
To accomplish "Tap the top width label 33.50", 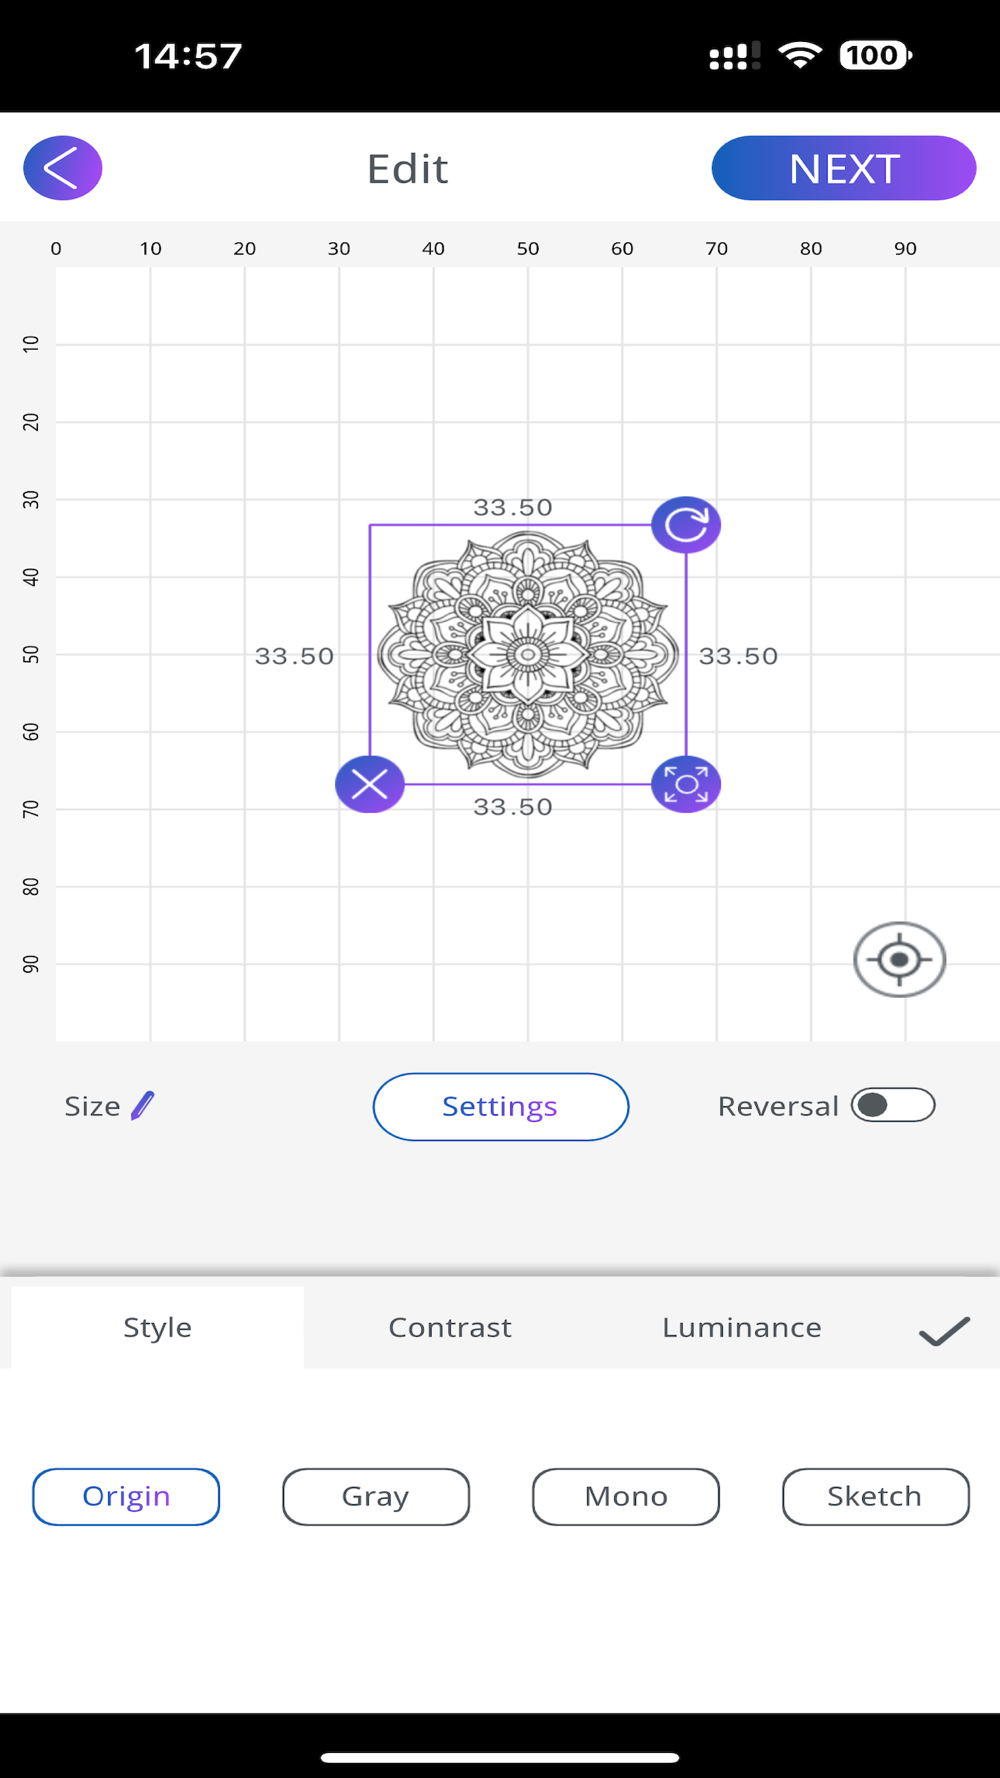I will point(513,507).
